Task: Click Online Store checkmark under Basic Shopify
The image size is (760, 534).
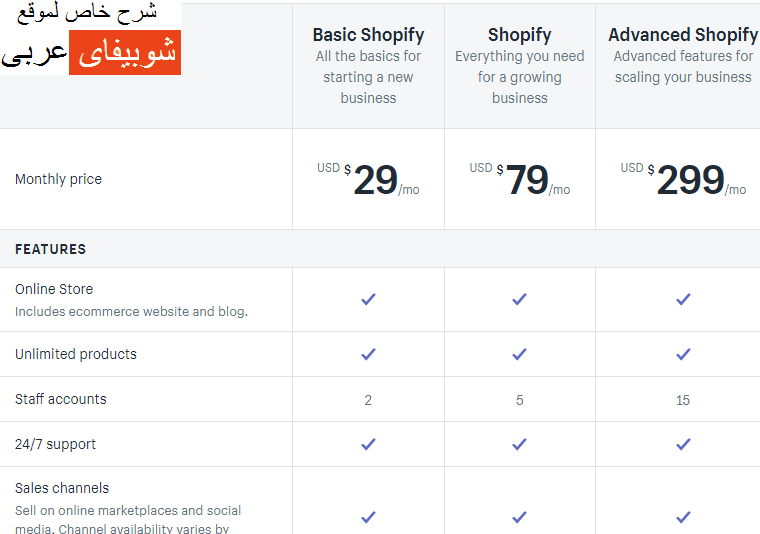Action: click(368, 299)
